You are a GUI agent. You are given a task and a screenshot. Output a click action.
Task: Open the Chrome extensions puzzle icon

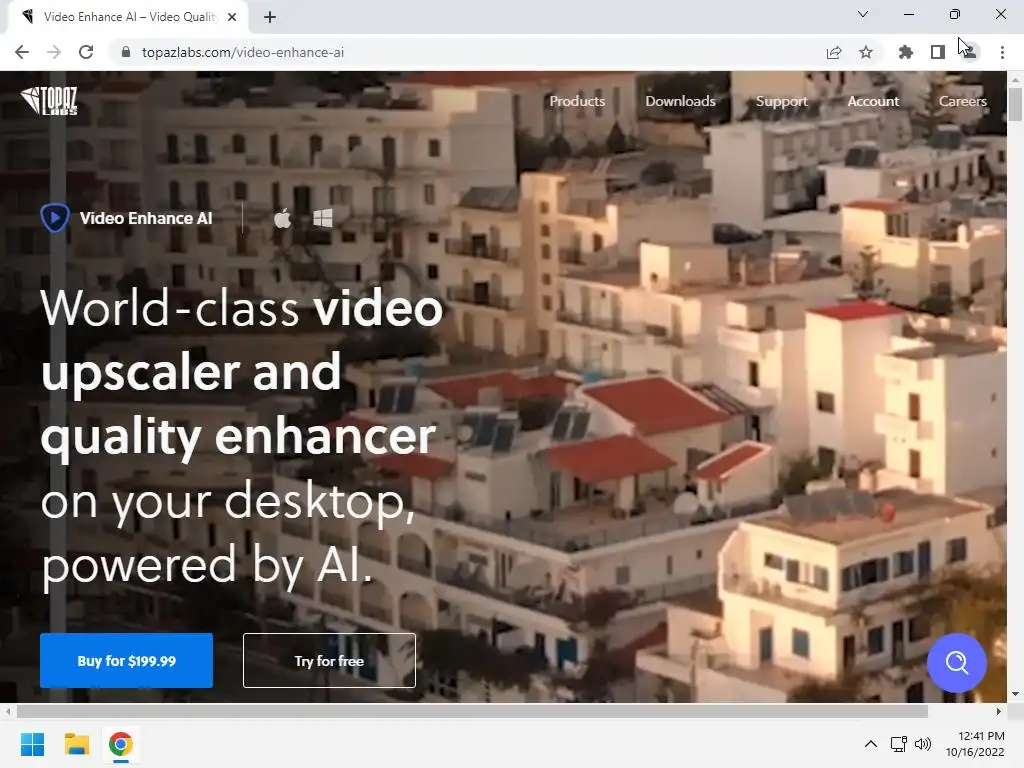click(906, 52)
